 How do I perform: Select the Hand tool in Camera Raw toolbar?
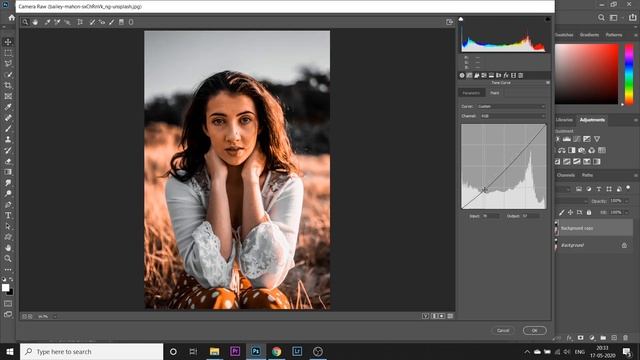(36, 22)
